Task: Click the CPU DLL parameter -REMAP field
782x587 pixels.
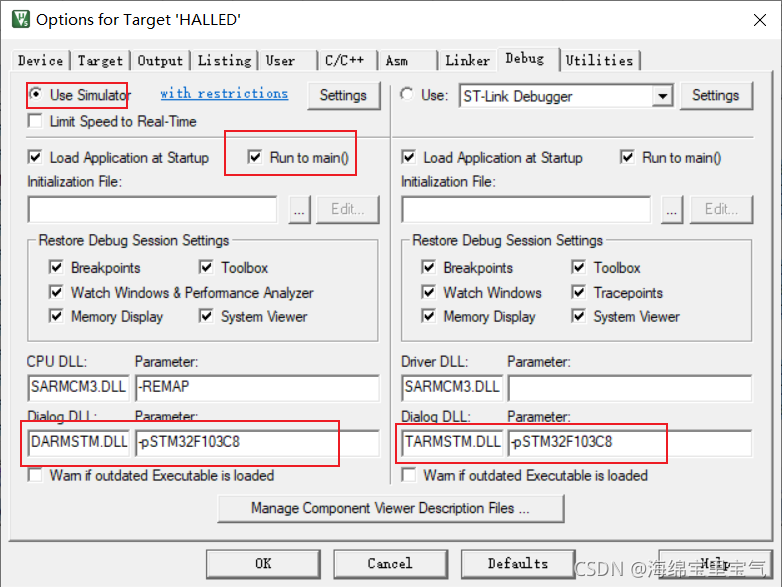Action: coord(257,388)
